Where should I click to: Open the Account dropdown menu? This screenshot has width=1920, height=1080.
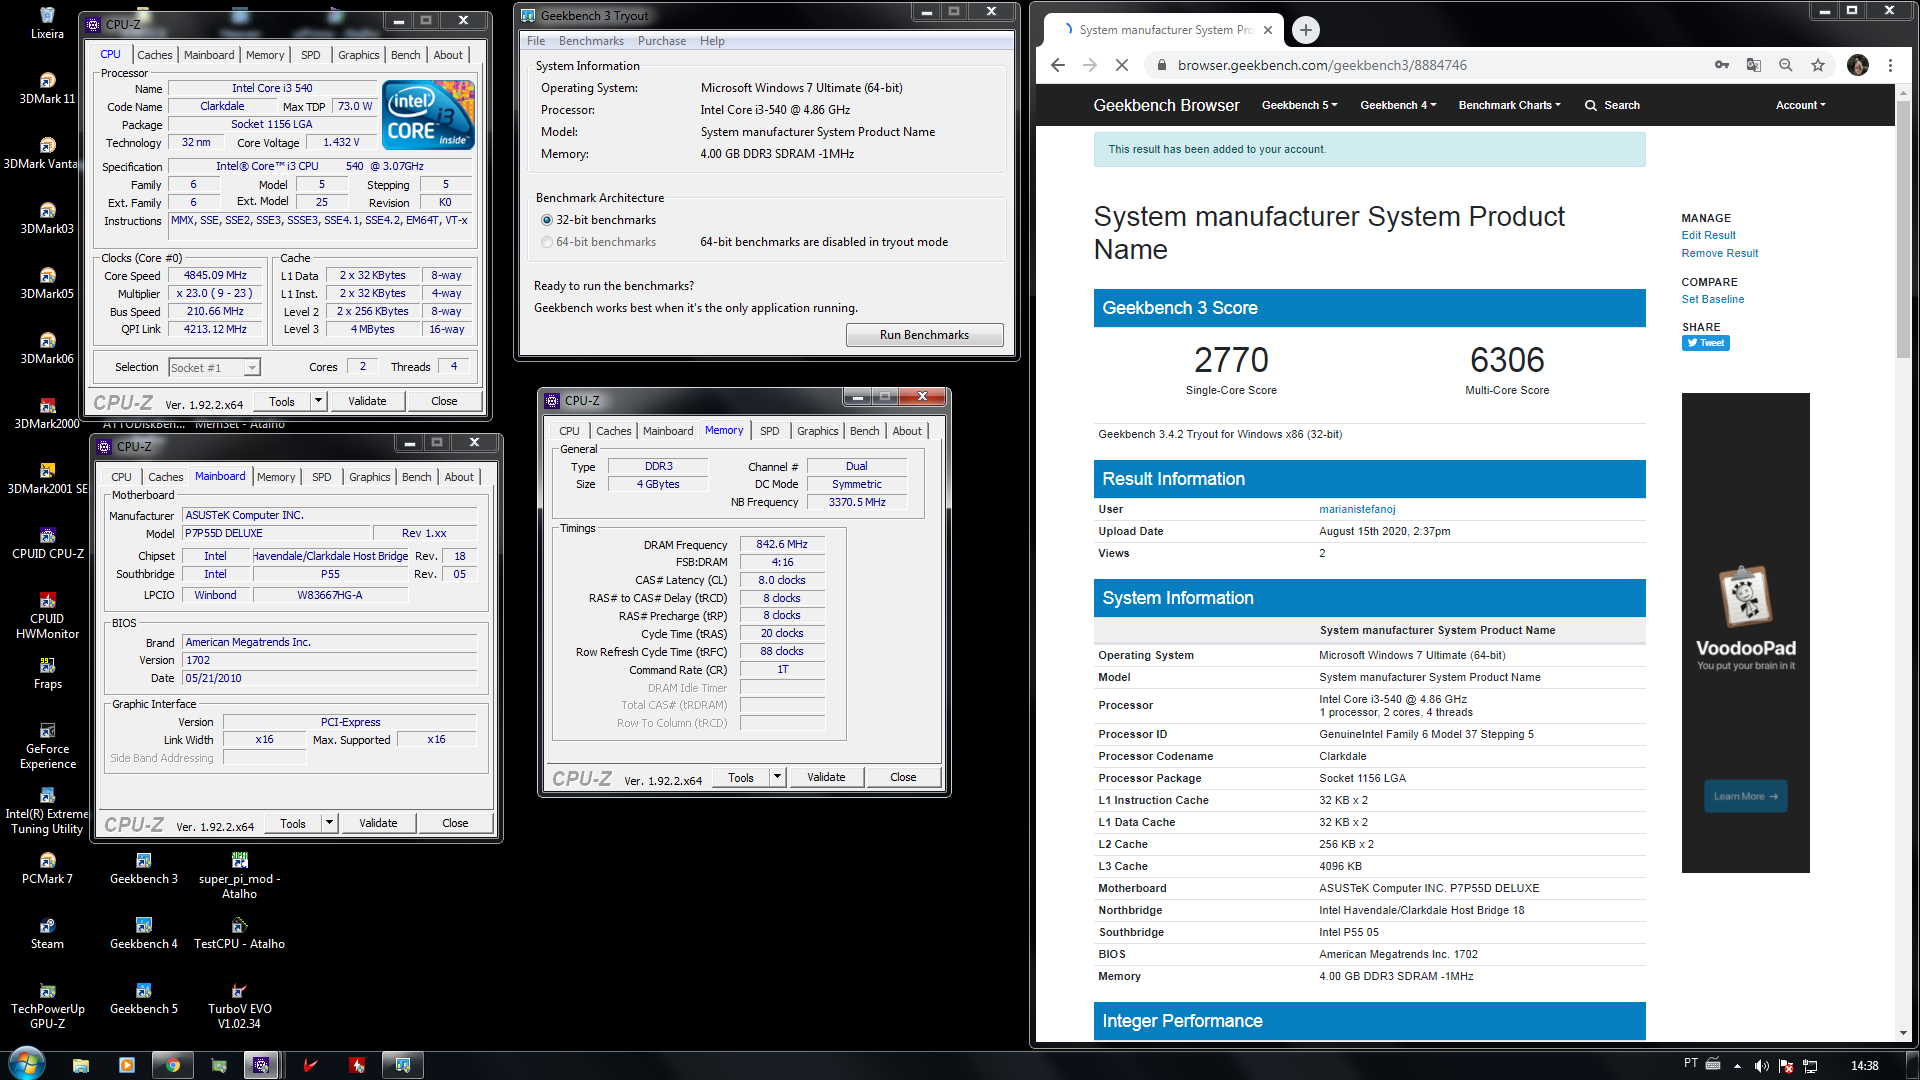coord(1800,105)
